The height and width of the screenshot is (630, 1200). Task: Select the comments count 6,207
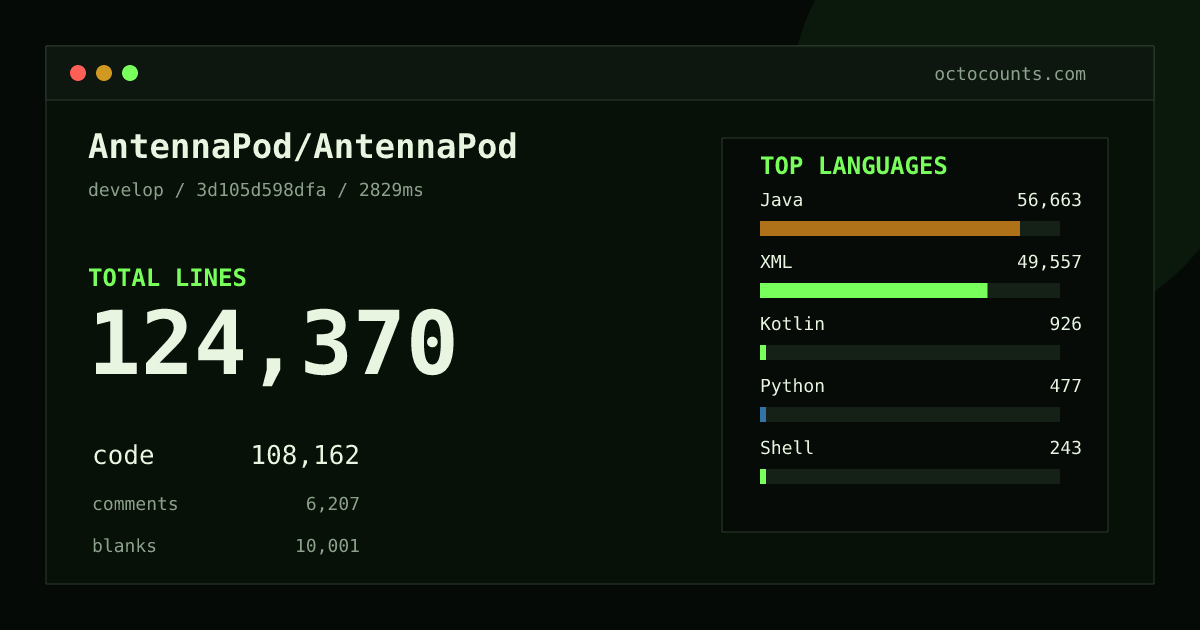(333, 505)
